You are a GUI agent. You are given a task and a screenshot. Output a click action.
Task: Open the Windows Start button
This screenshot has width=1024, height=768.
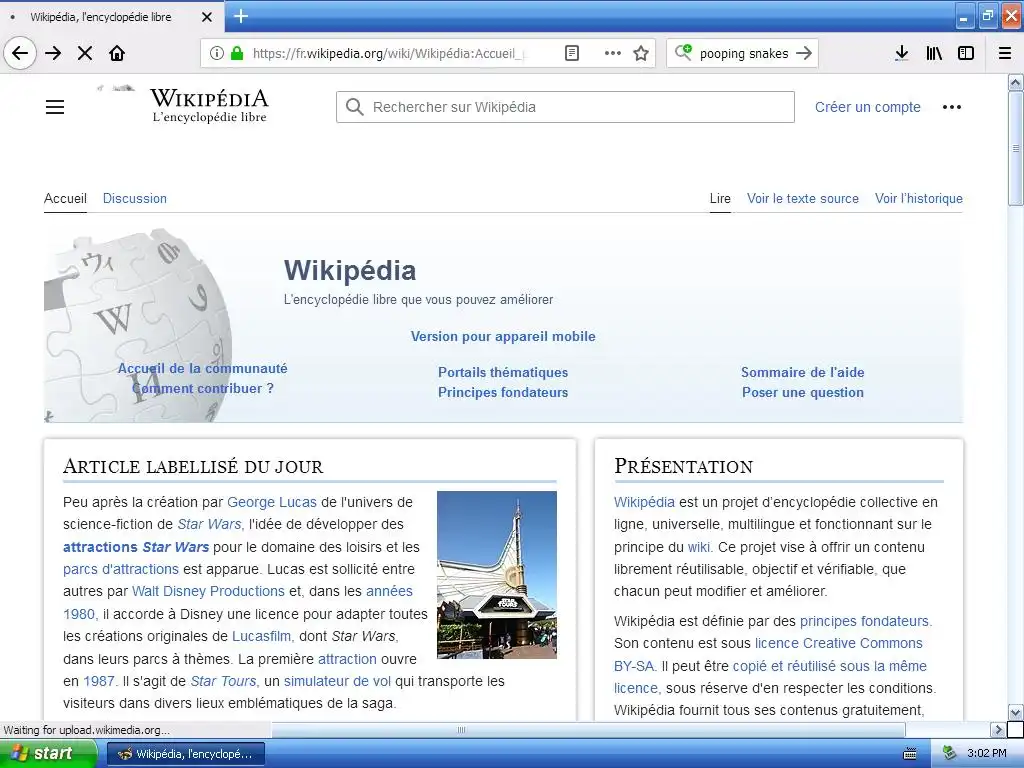click(x=48, y=754)
